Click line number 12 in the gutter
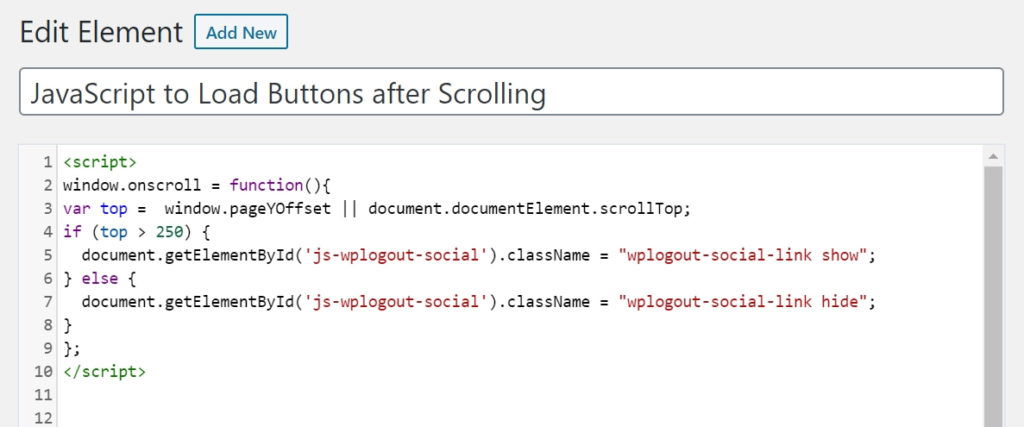Image resolution: width=1024 pixels, height=427 pixels. 42,418
